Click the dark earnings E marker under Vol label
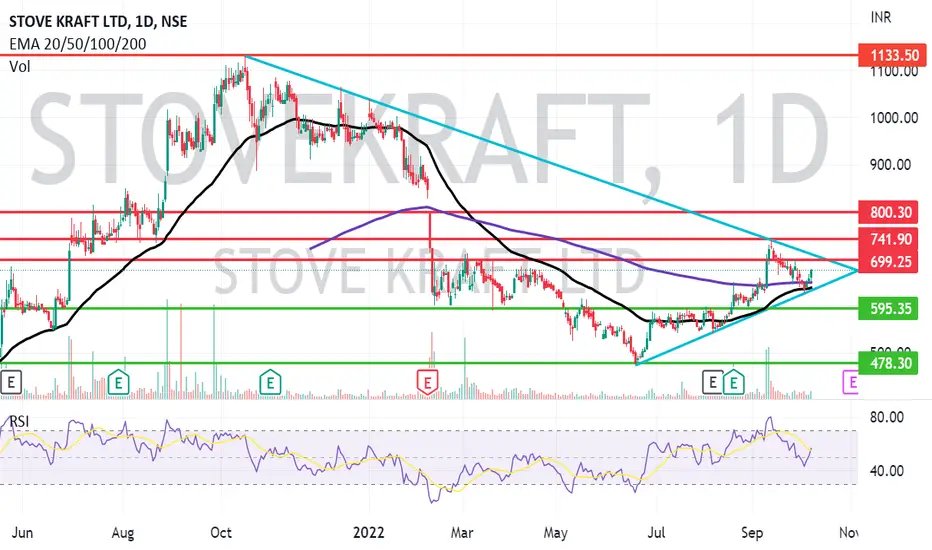The width and height of the screenshot is (932, 550). click(x=11, y=382)
